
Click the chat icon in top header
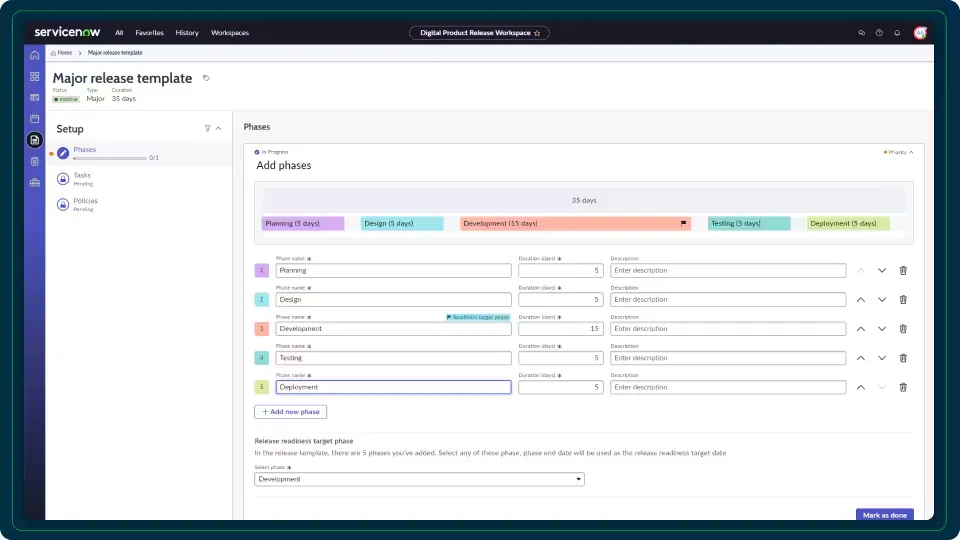tap(861, 33)
